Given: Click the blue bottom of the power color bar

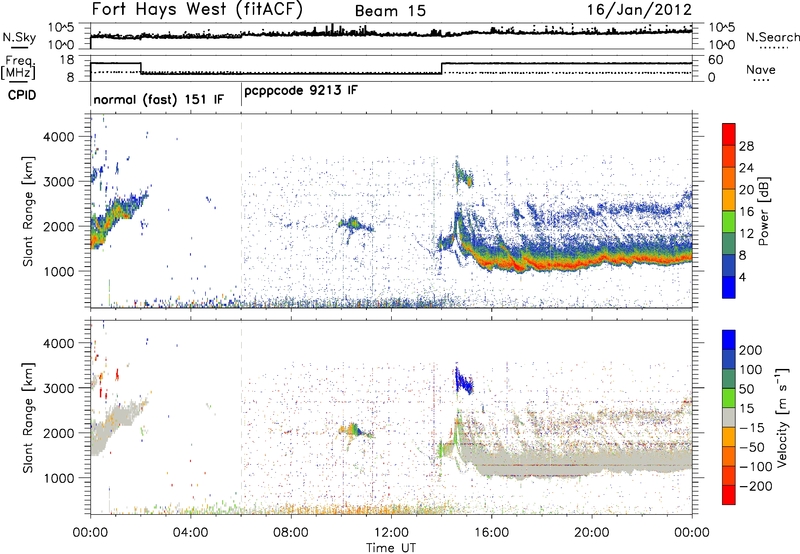Looking at the screenshot, I should tap(729, 288).
